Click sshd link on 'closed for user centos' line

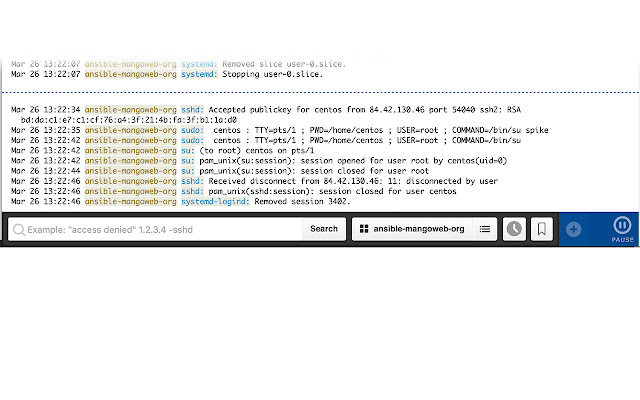[x=192, y=191]
